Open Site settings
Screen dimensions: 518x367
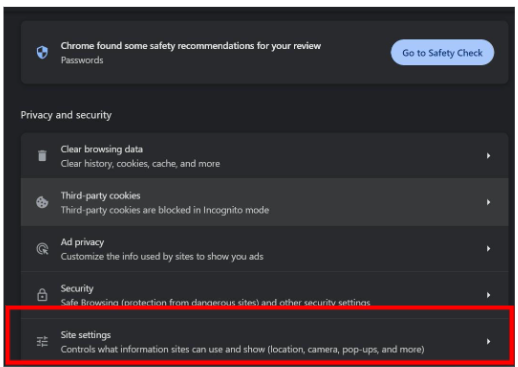click(x=264, y=341)
